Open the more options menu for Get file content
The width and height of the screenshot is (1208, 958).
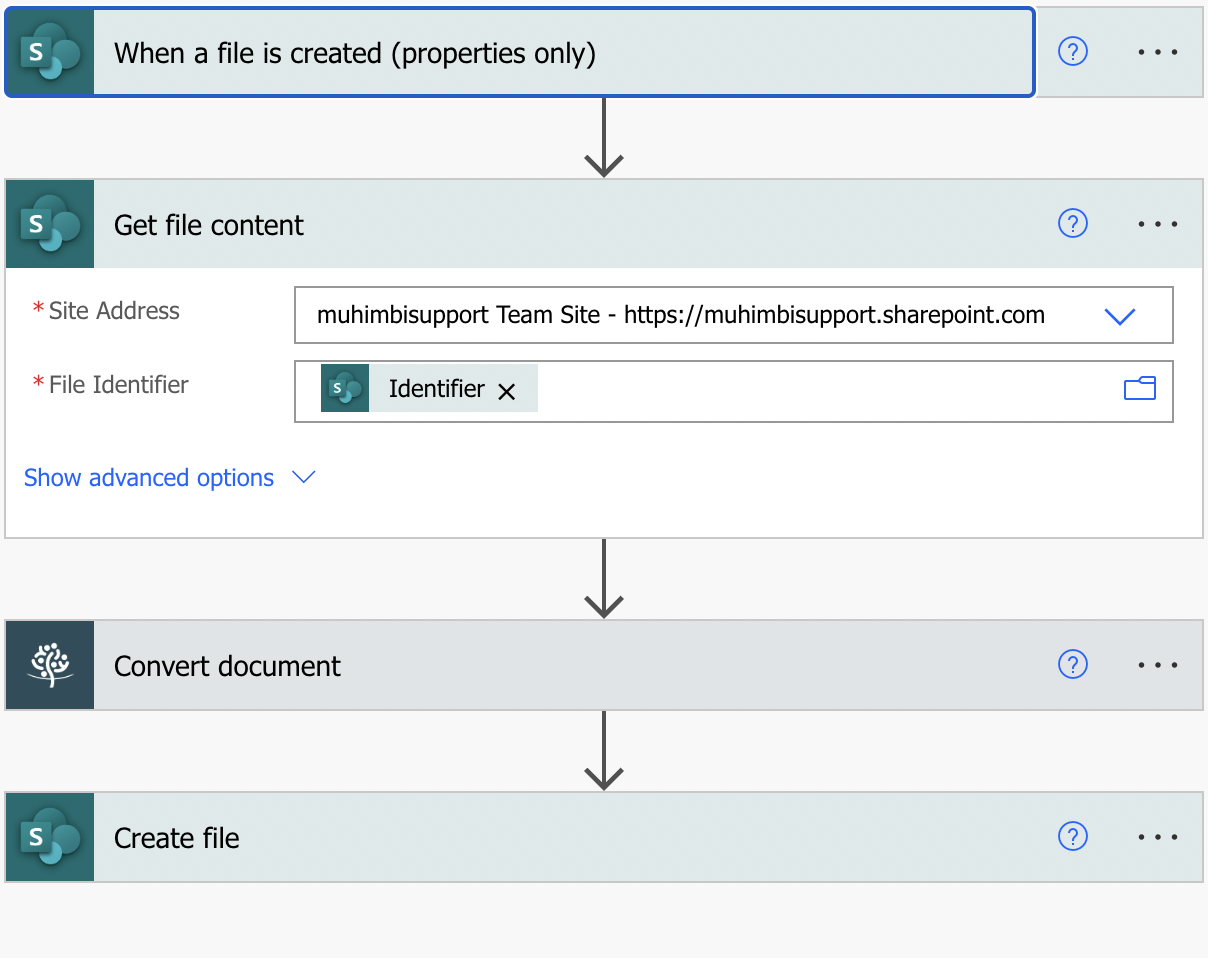click(x=1158, y=224)
